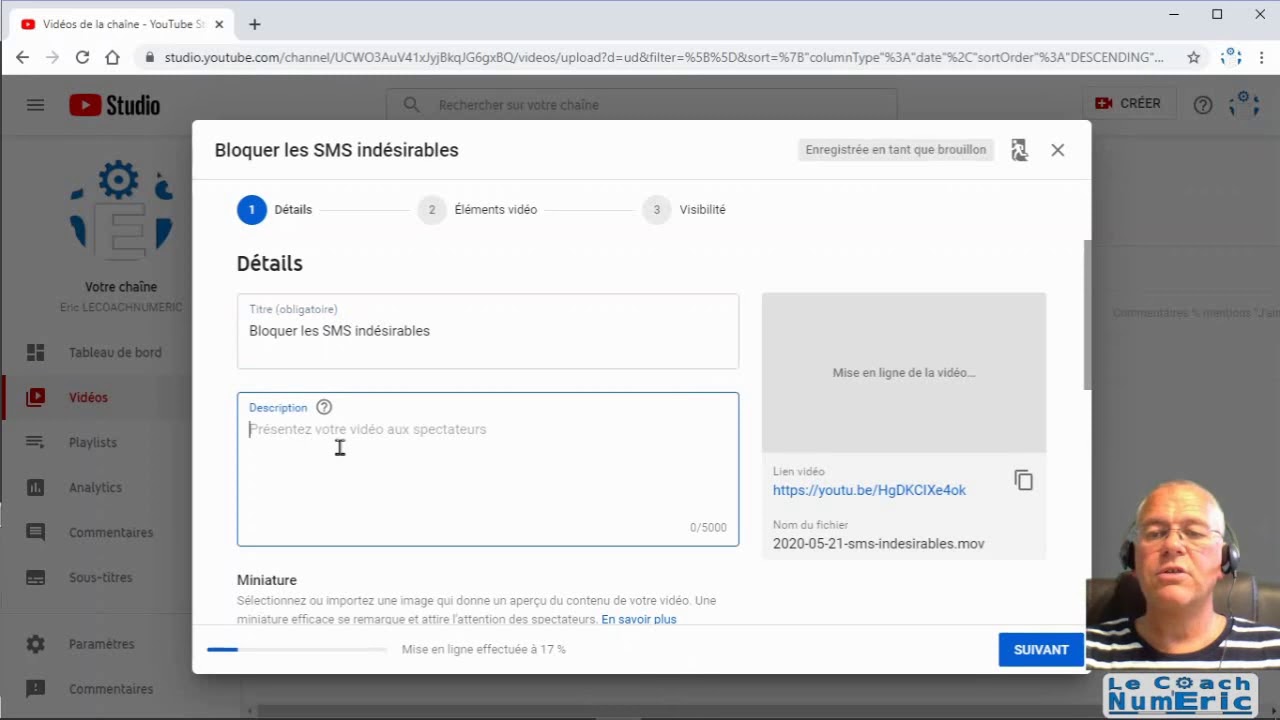Click the dialog vertical scrollbar
The height and width of the screenshot is (720, 1280).
[1087, 315]
